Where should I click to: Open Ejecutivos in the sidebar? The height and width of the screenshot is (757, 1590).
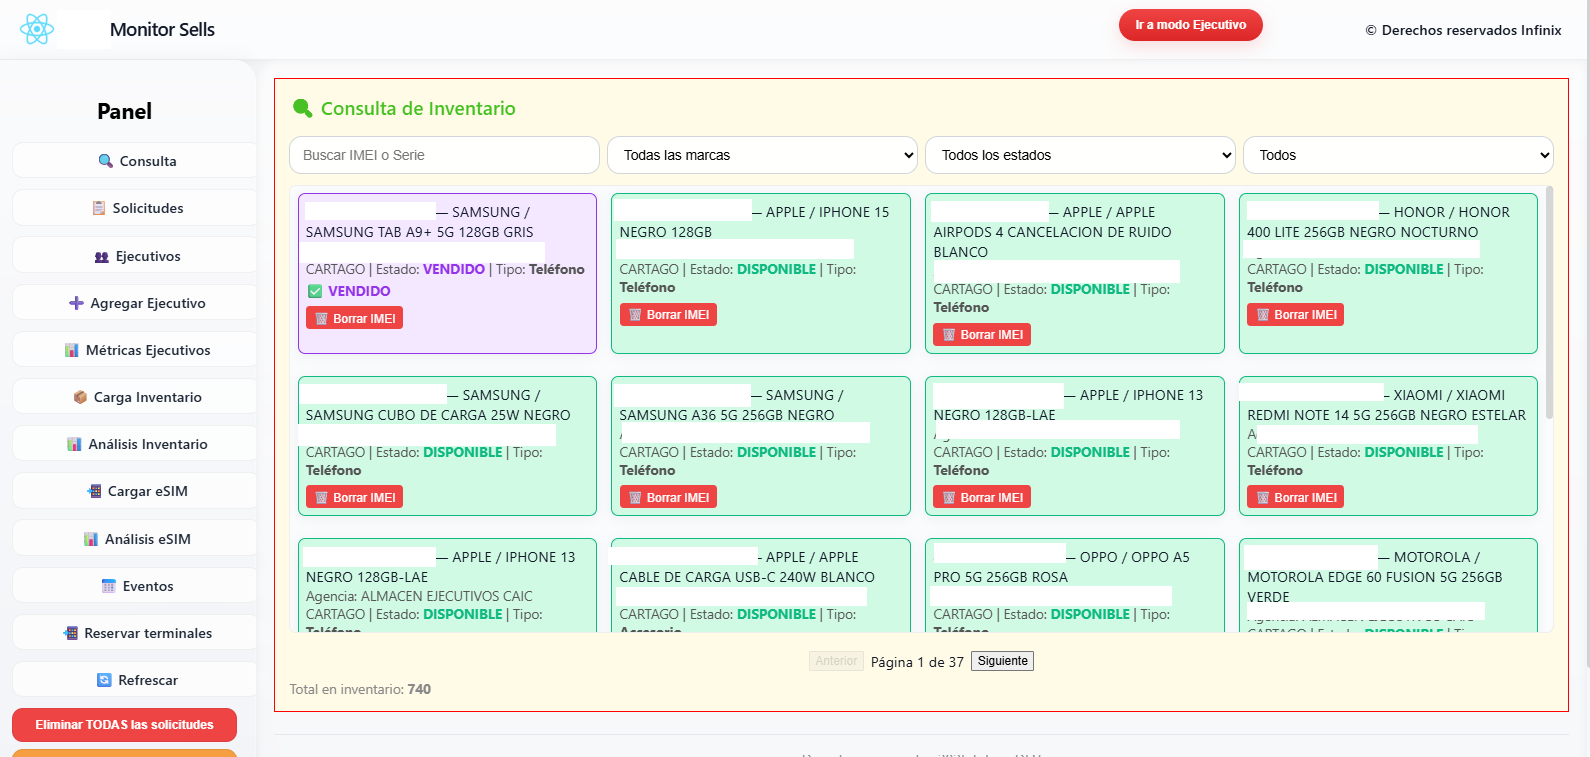(135, 256)
